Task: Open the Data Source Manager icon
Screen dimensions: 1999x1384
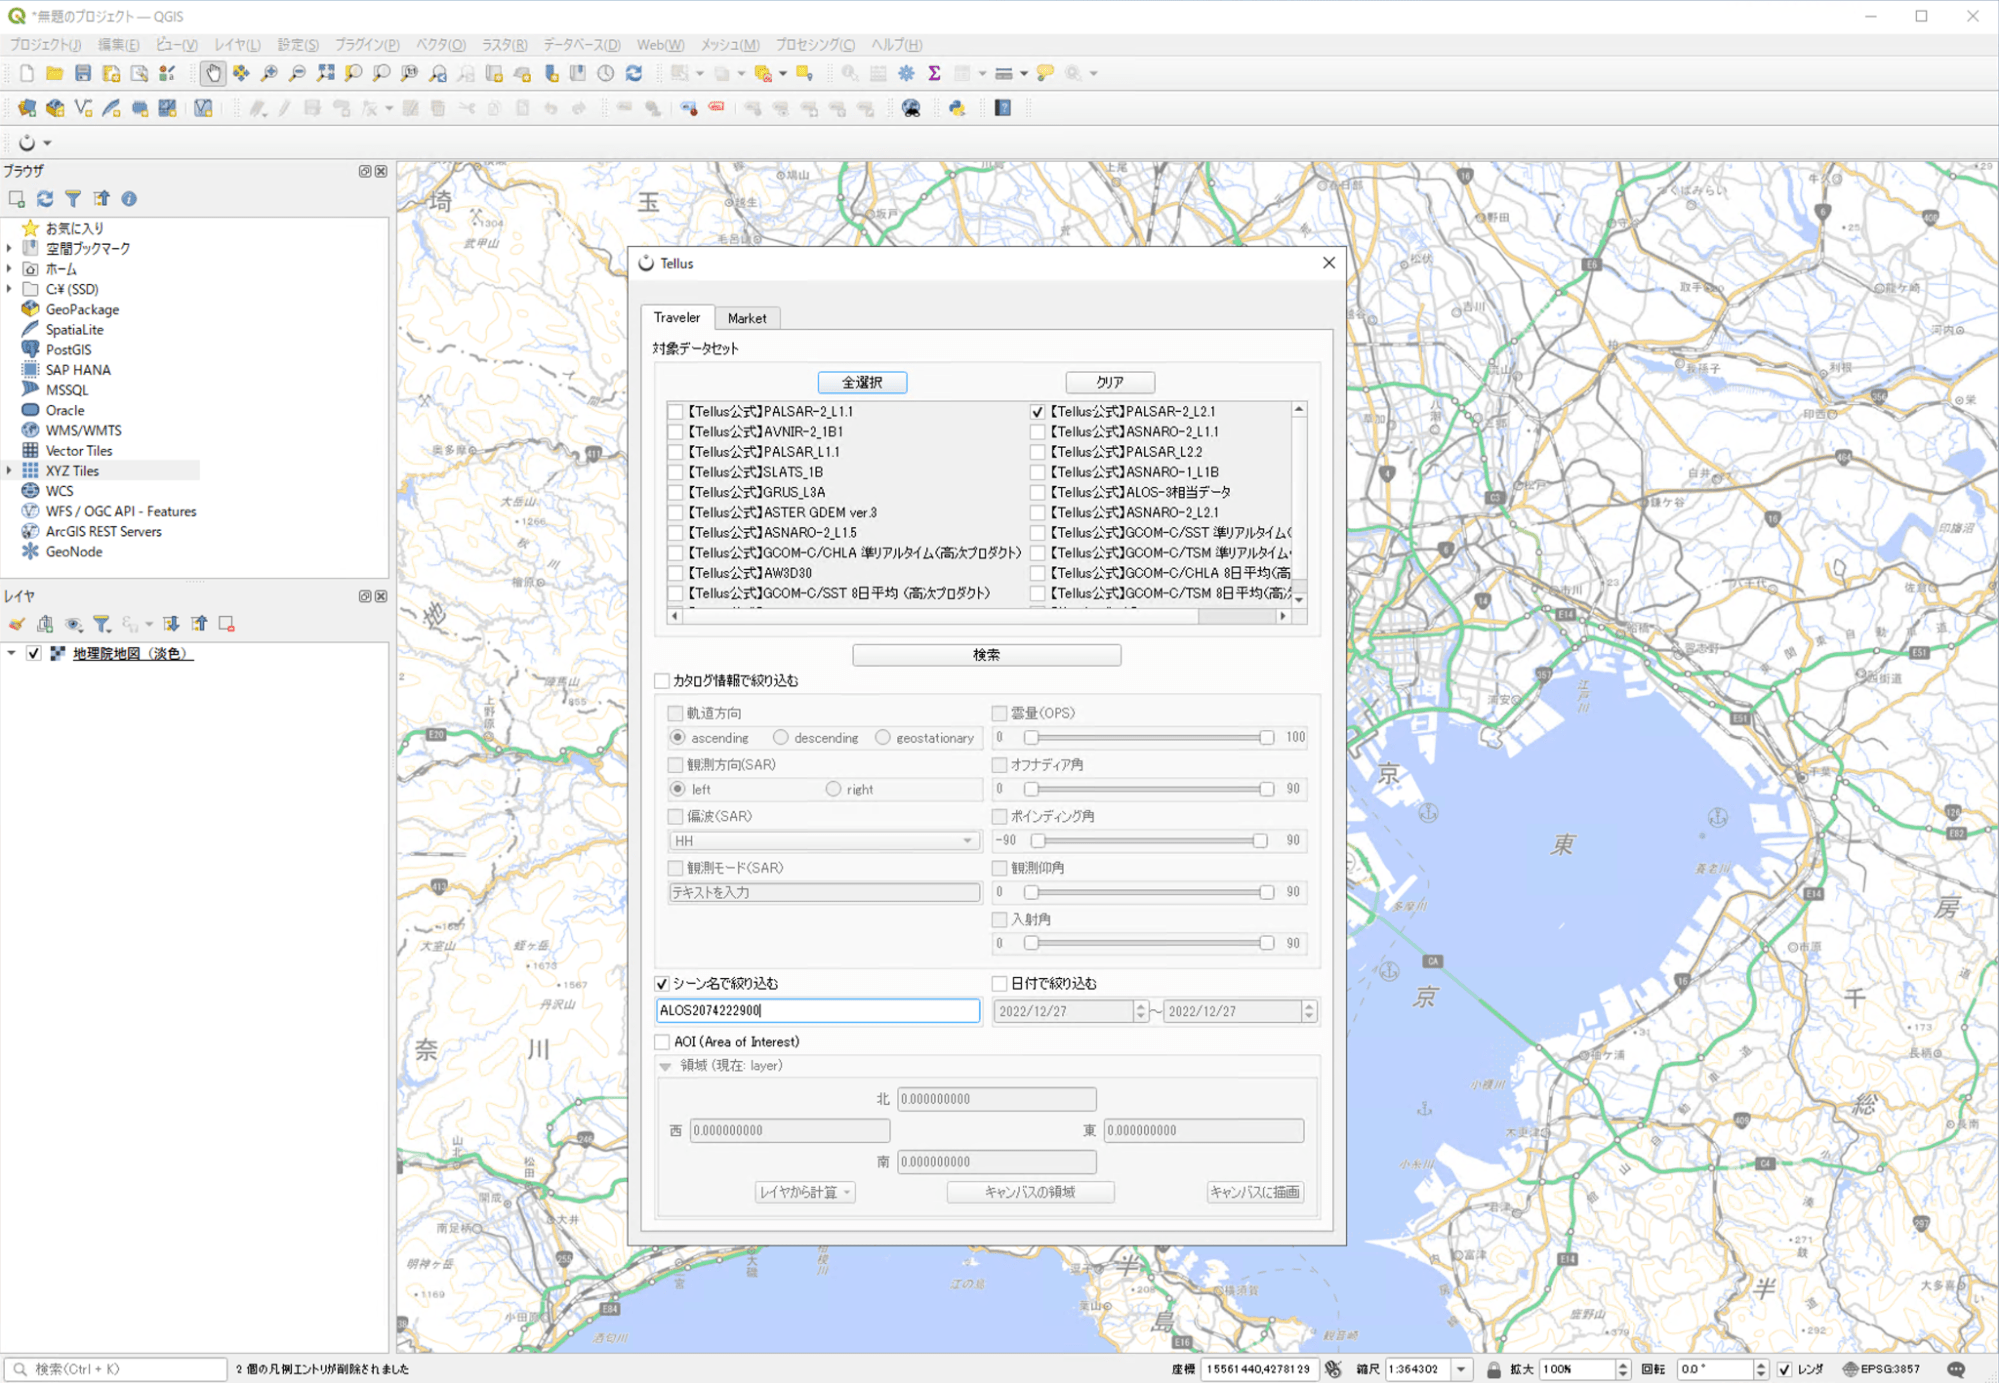Action: 27,108
